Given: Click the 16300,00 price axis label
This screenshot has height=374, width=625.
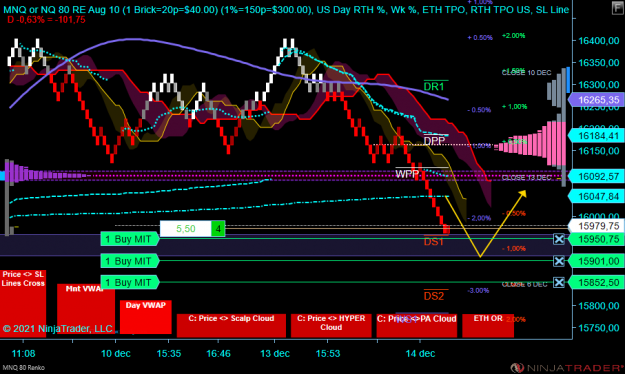Looking at the screenshot, I should point(599,85).
